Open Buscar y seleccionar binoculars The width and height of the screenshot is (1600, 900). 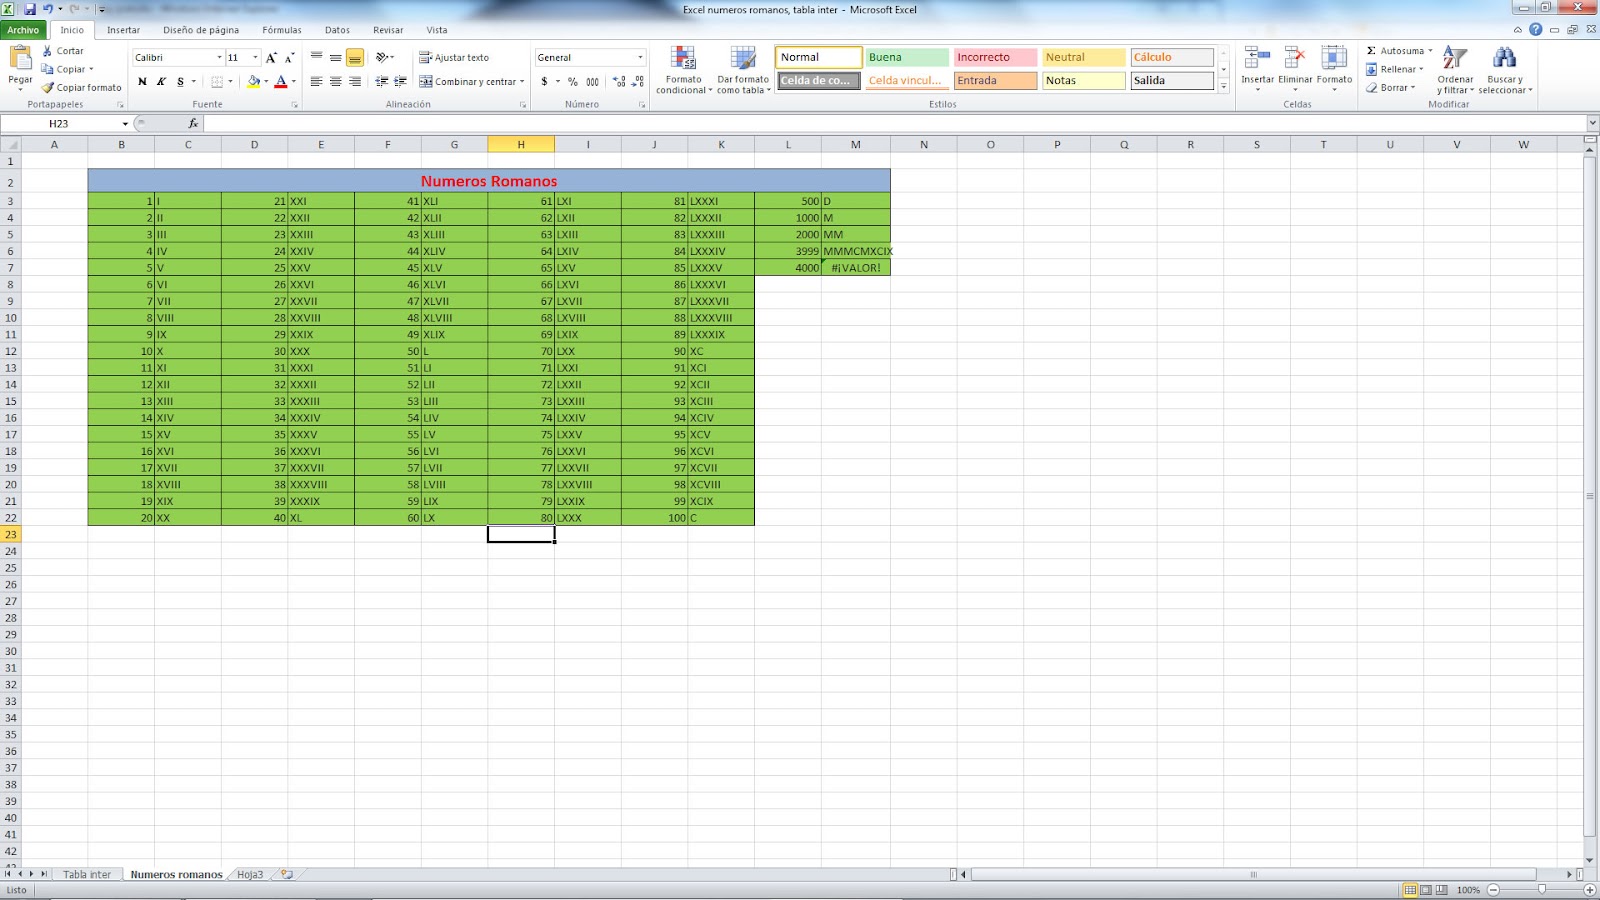click(1504, 58)
